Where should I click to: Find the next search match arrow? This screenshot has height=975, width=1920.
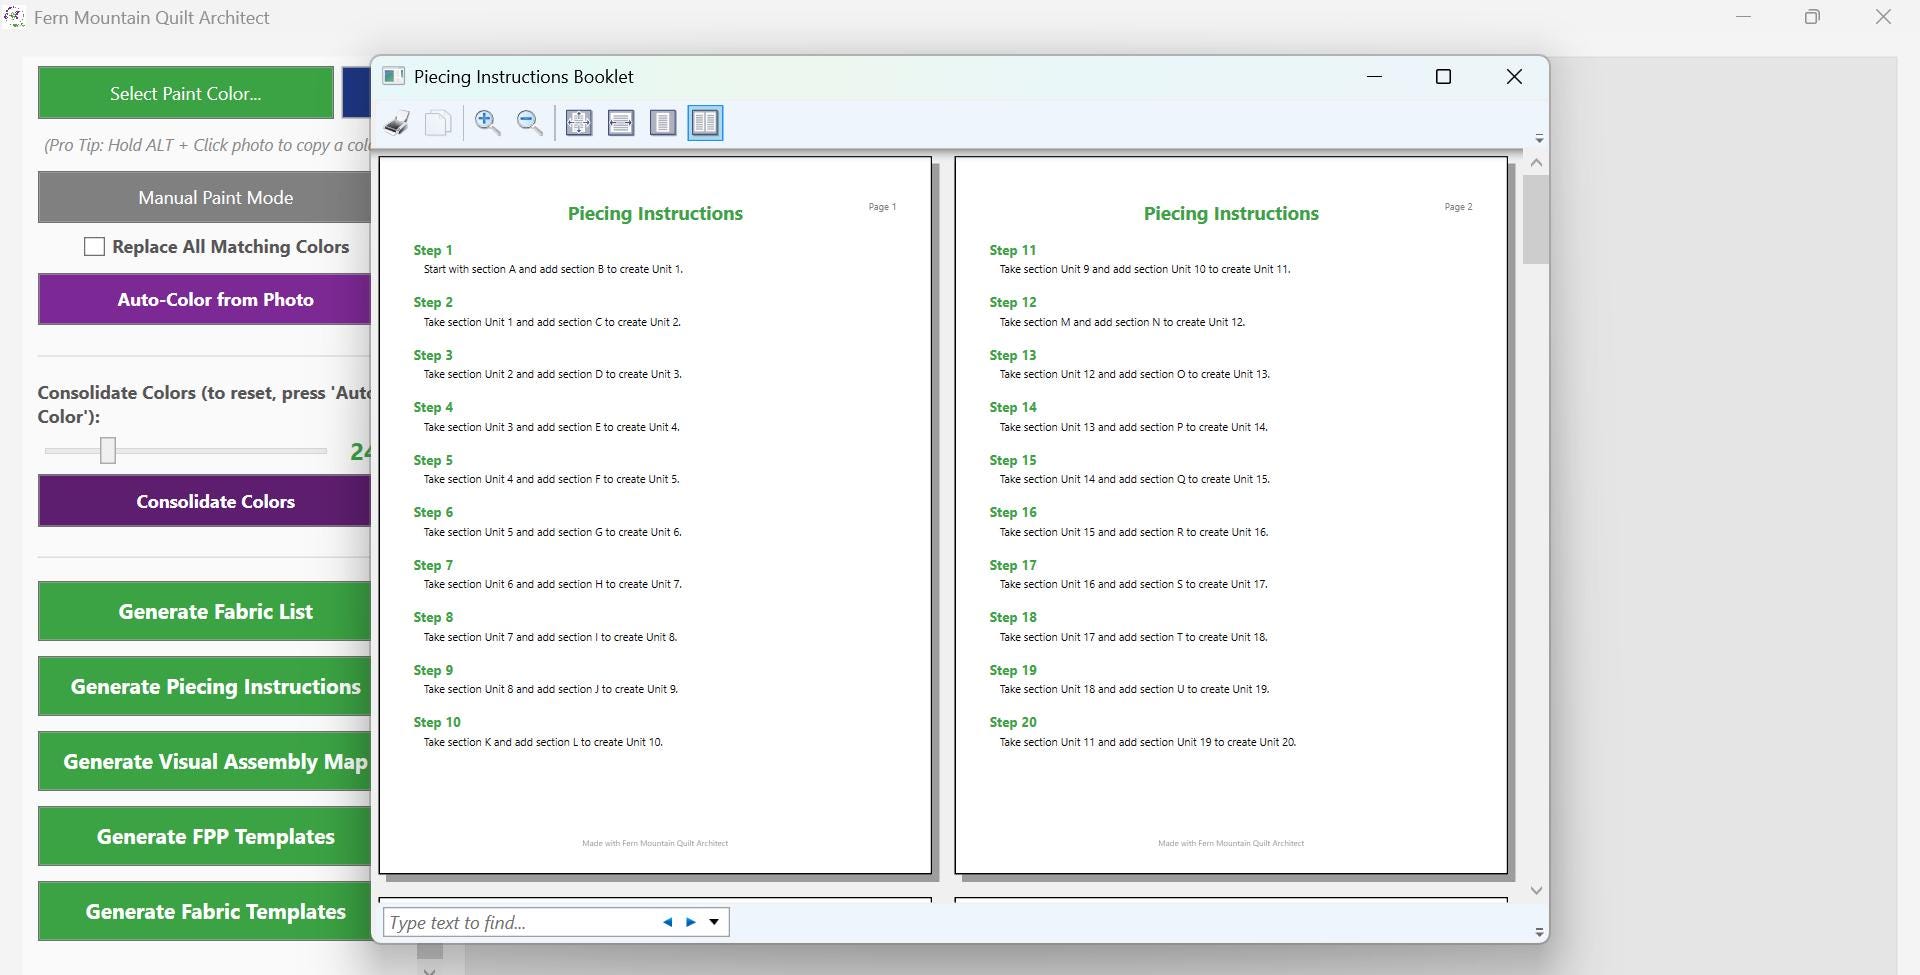pyautogui.click(x=690, y=922)
